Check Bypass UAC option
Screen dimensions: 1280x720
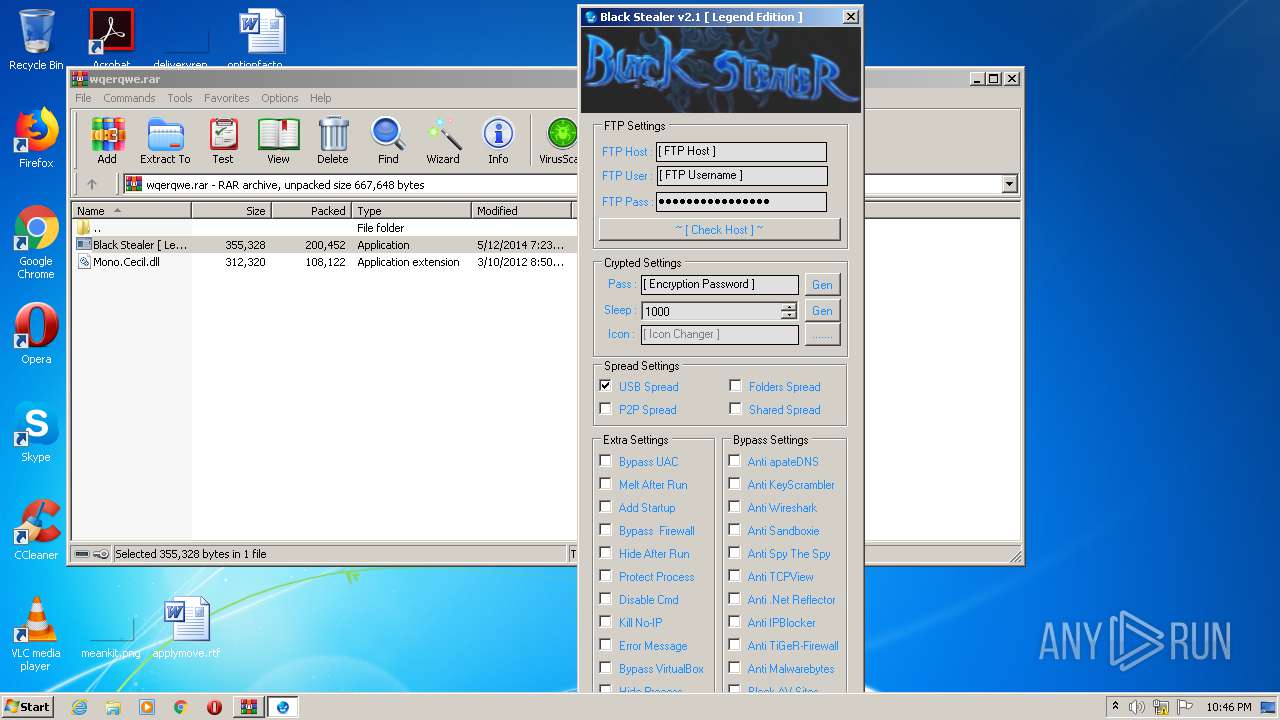[605, 461]
